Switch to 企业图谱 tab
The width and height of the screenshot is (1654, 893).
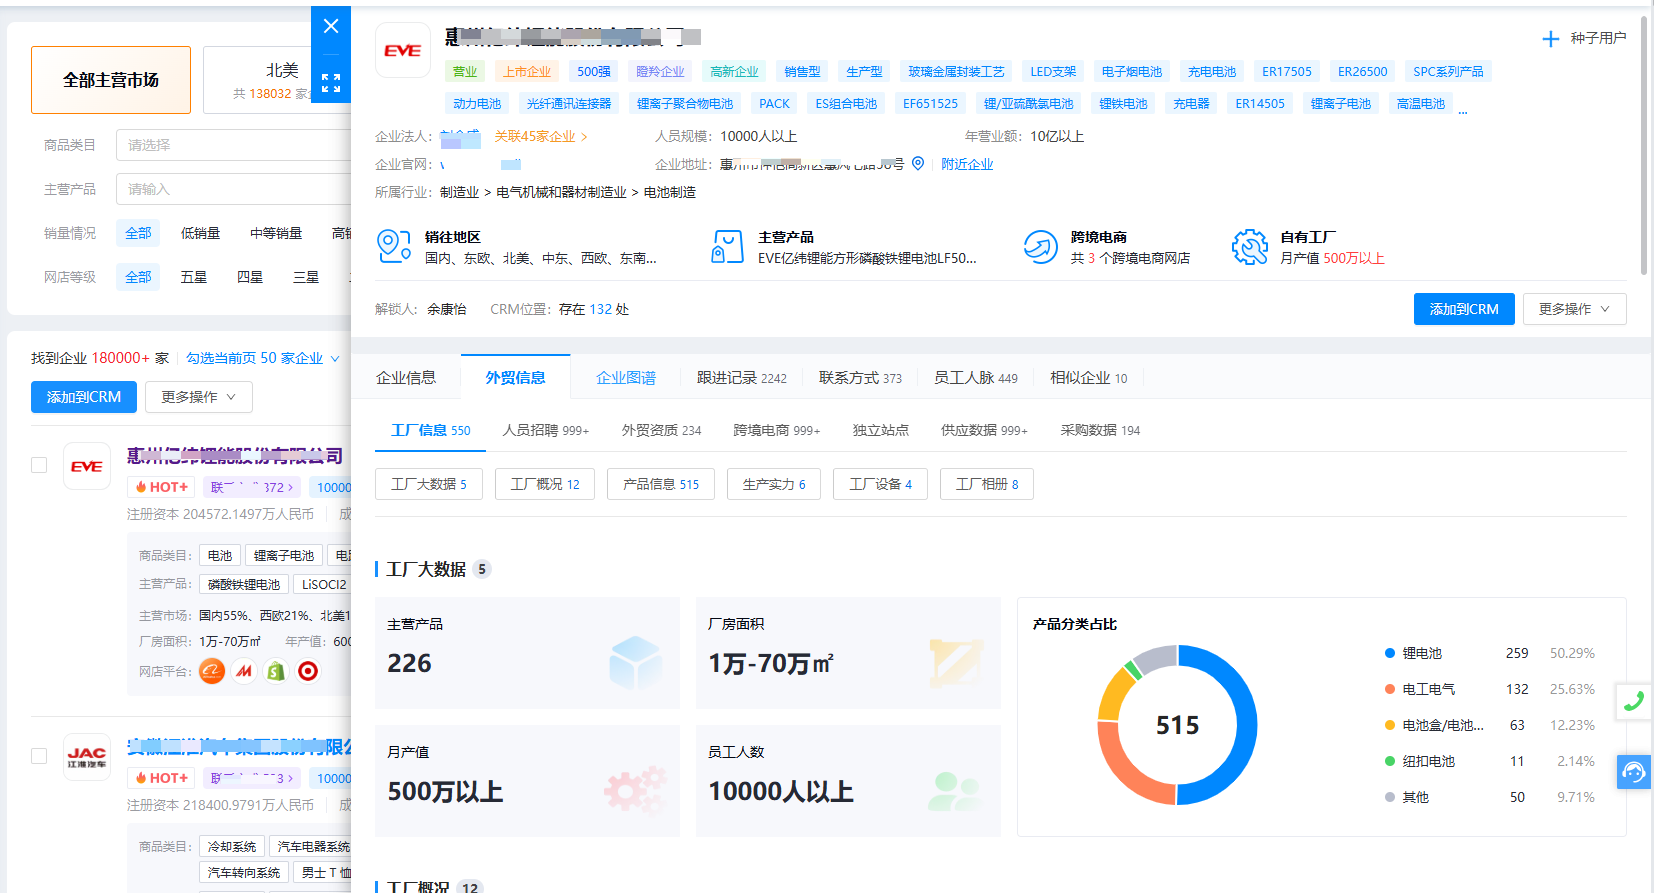coord(626,377)
